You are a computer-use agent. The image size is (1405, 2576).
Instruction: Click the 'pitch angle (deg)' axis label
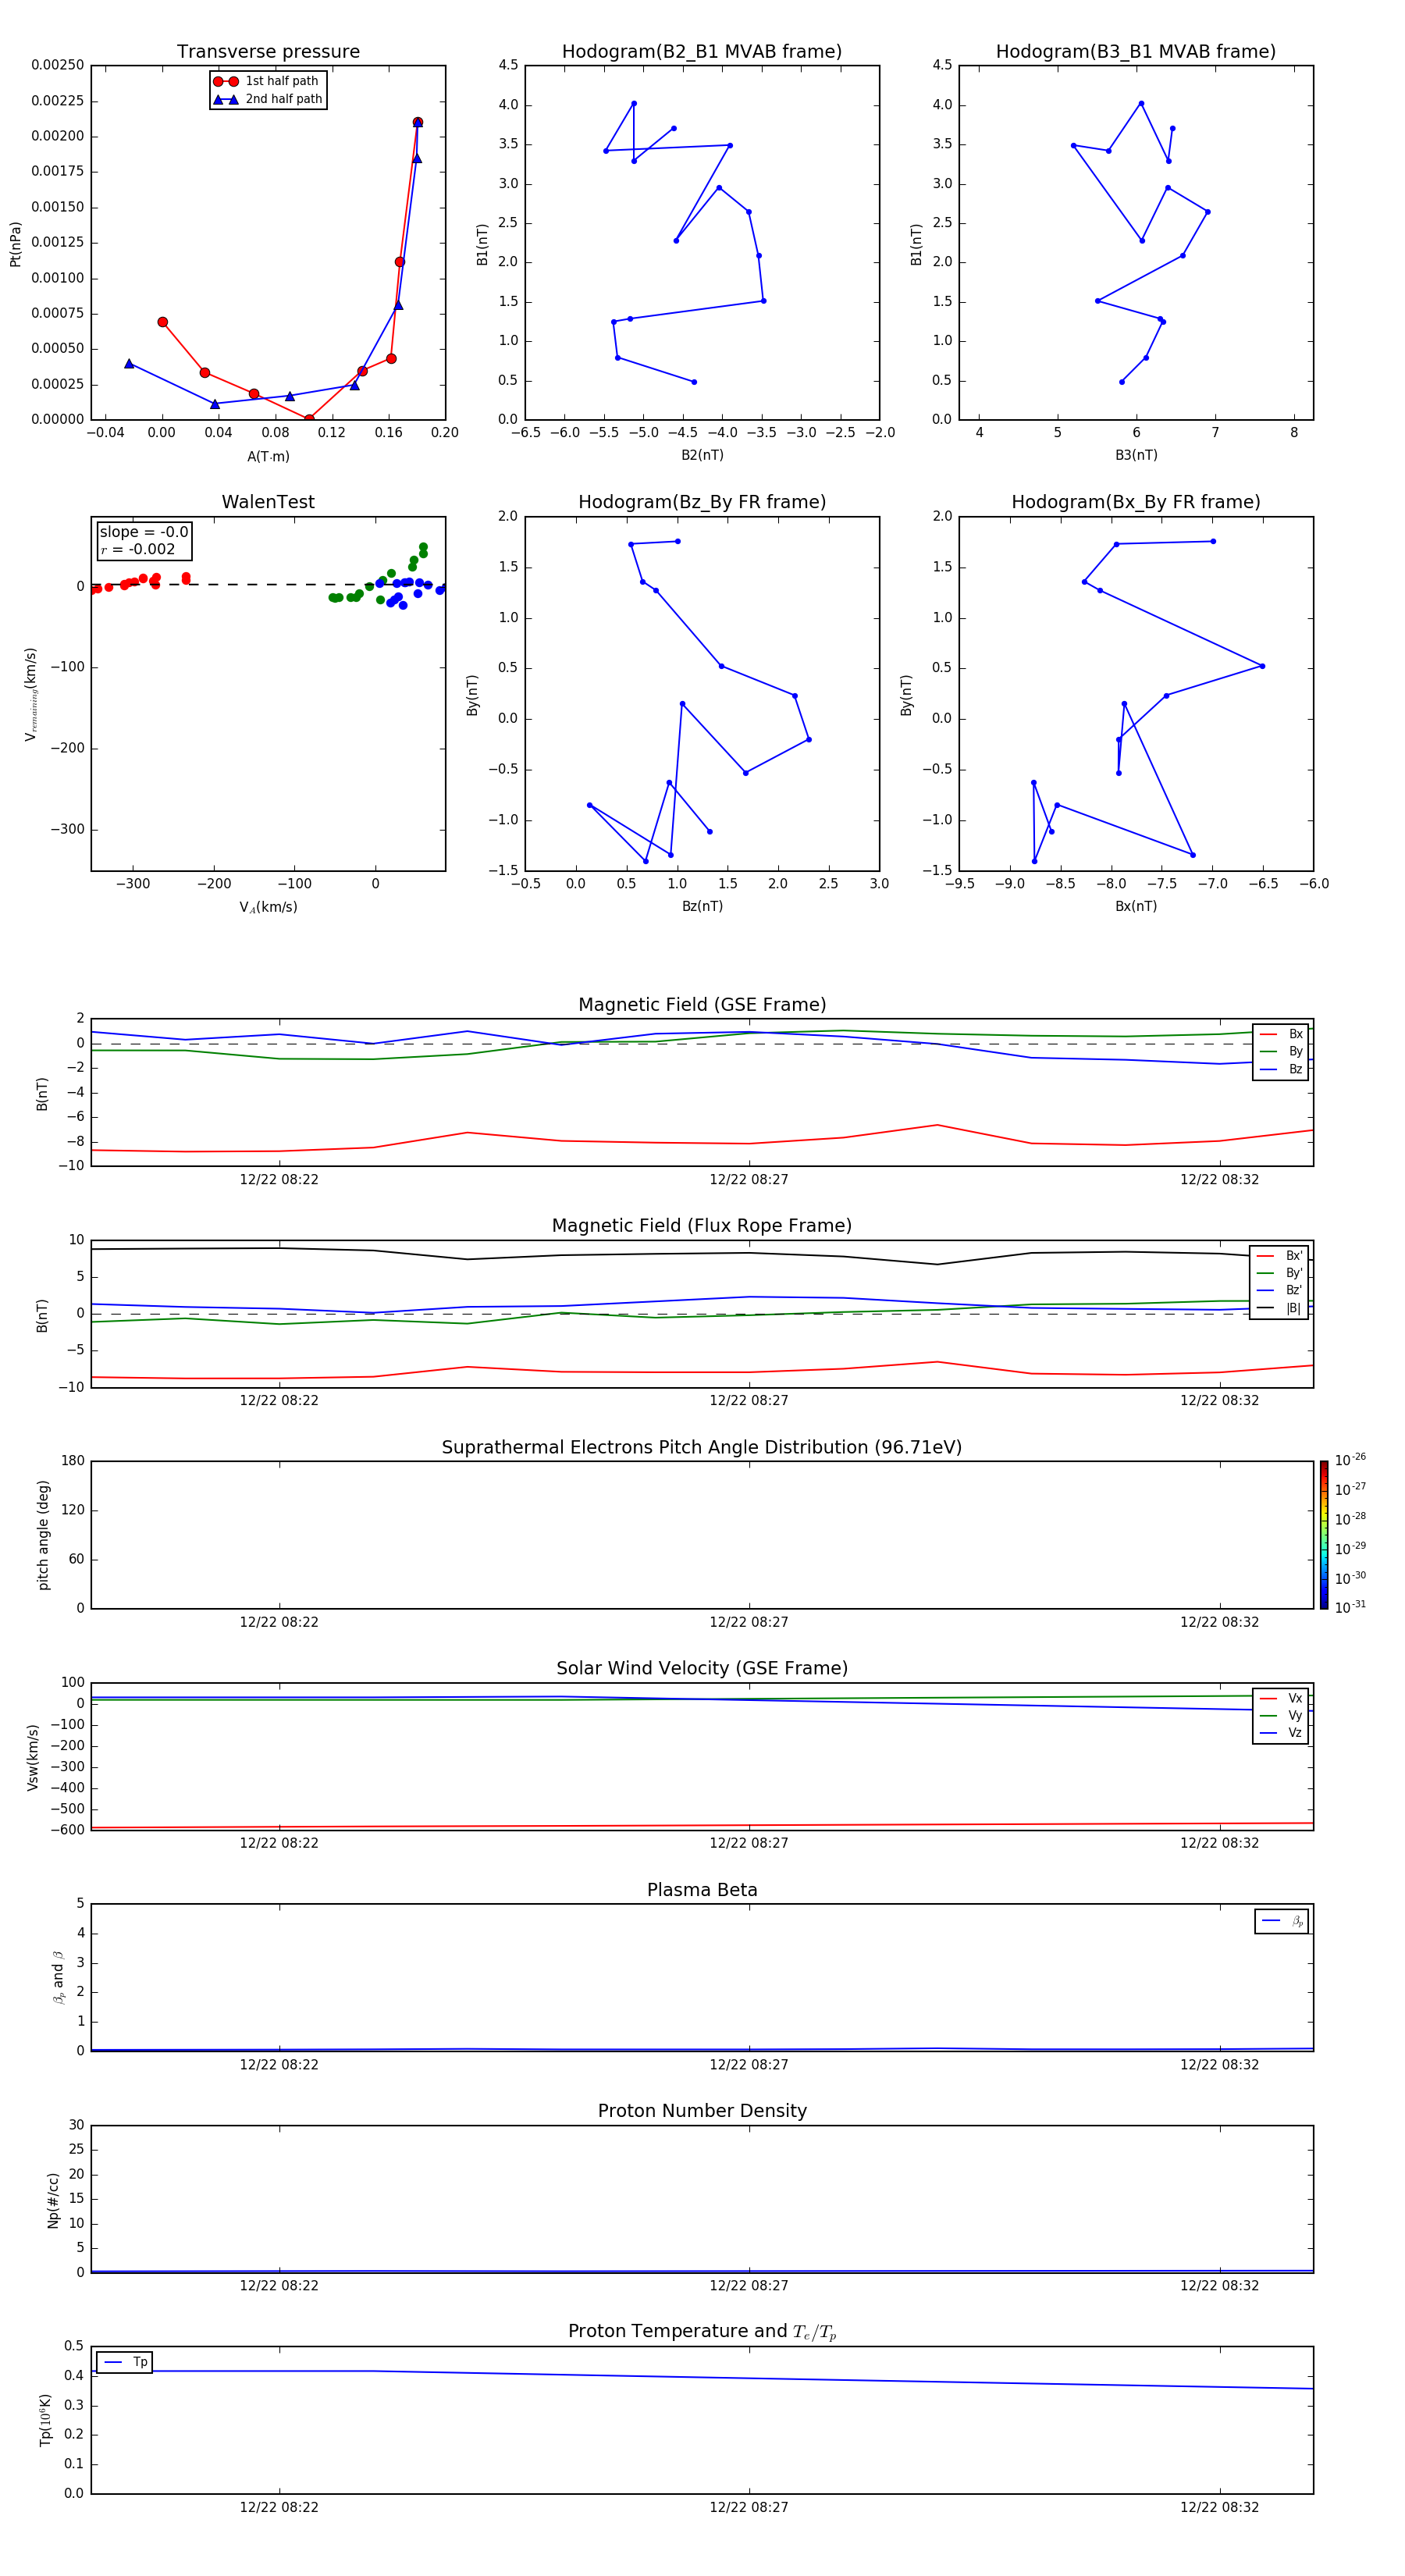(x=43, y=1535)
